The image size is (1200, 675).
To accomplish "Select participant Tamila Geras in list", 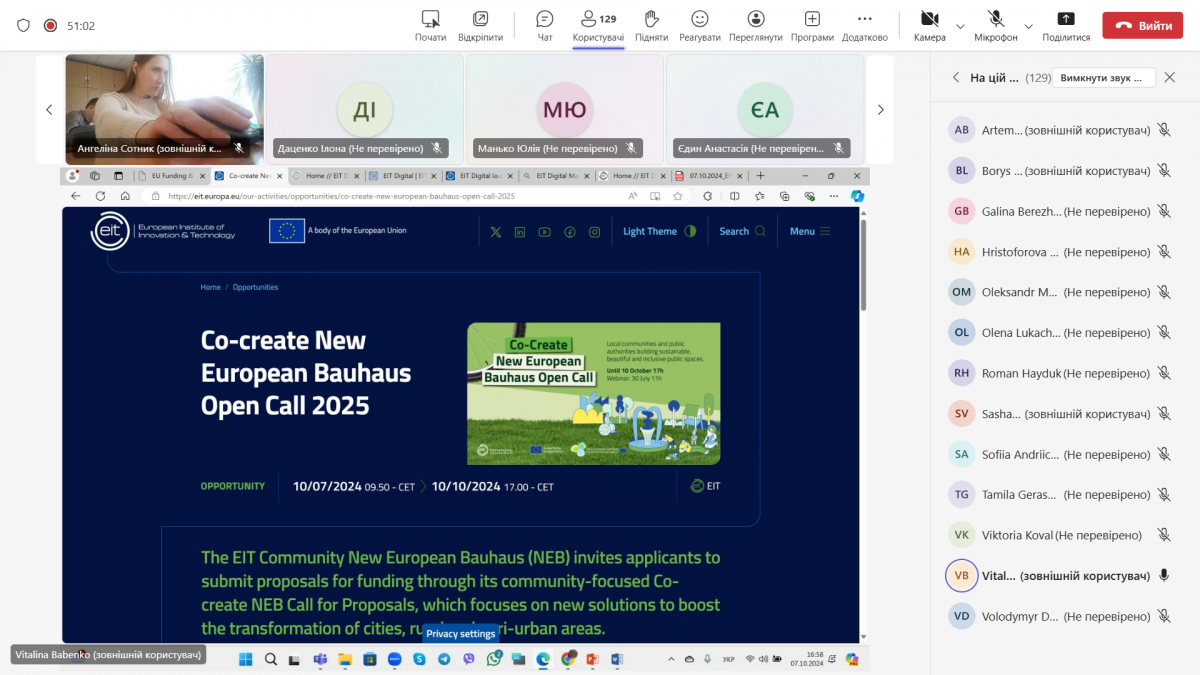I will pyautogui.click(x=1060, y=495).
